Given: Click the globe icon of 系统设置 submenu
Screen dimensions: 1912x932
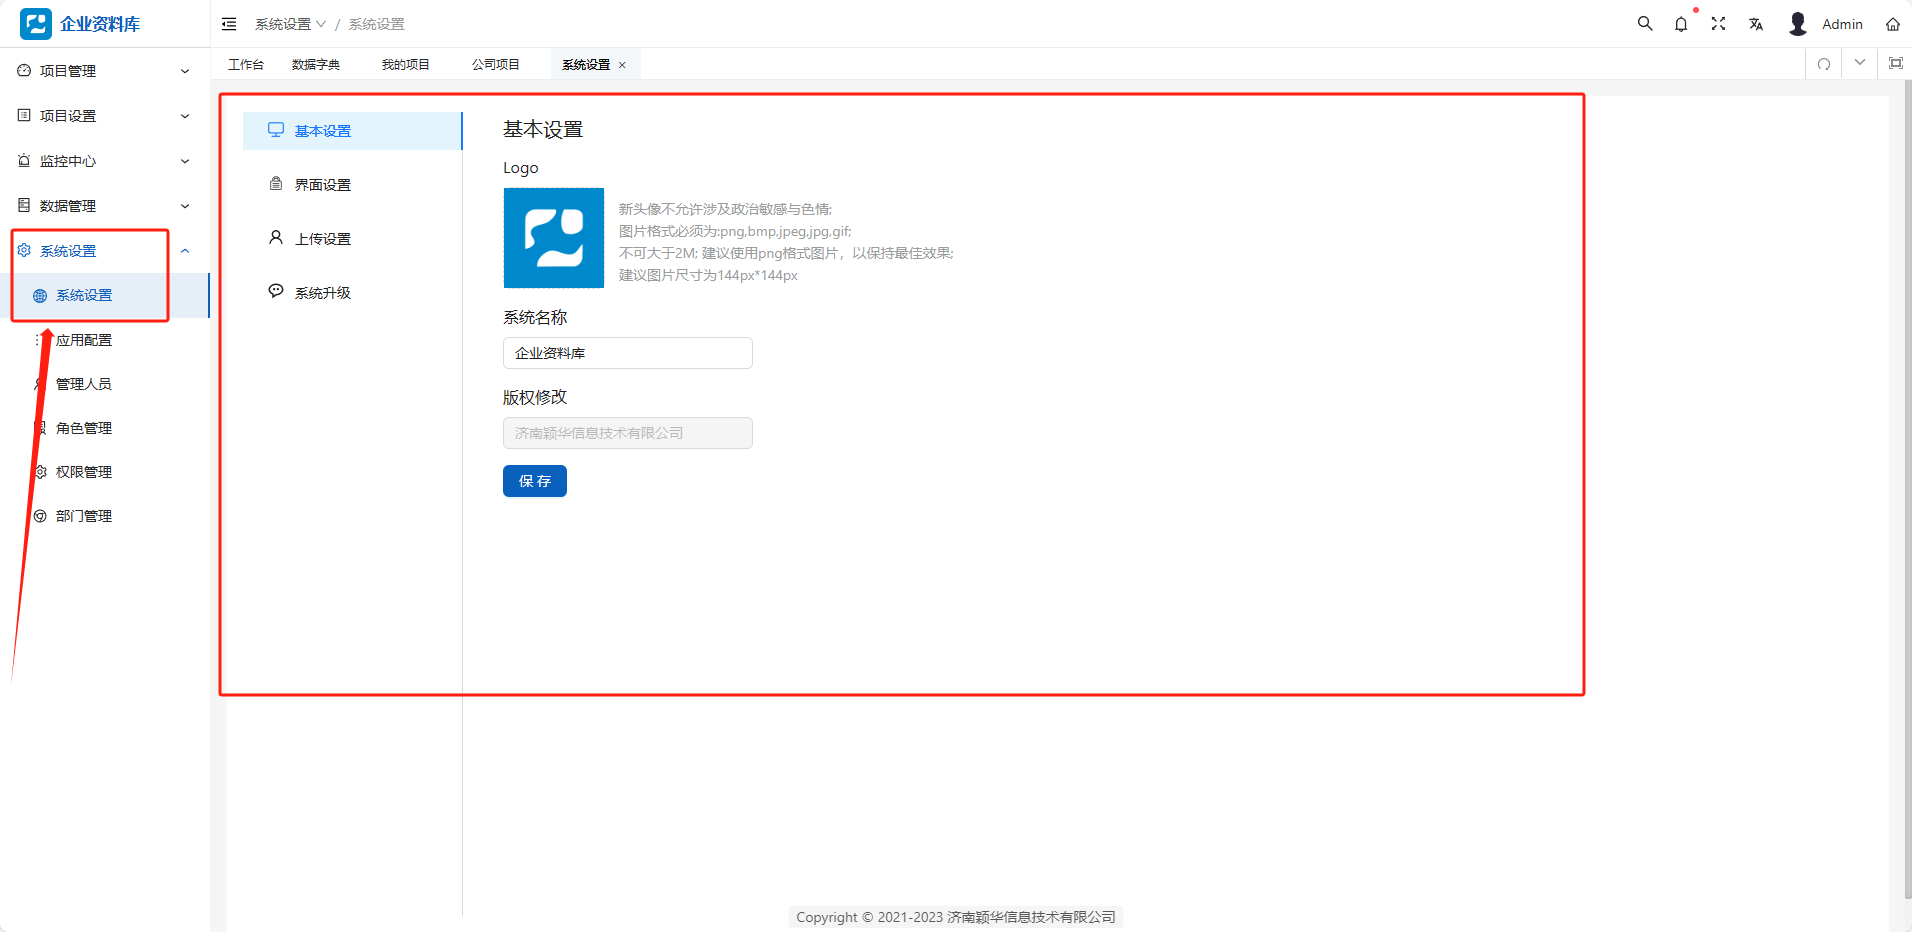Looking at the screenshot, I should 40,296.
